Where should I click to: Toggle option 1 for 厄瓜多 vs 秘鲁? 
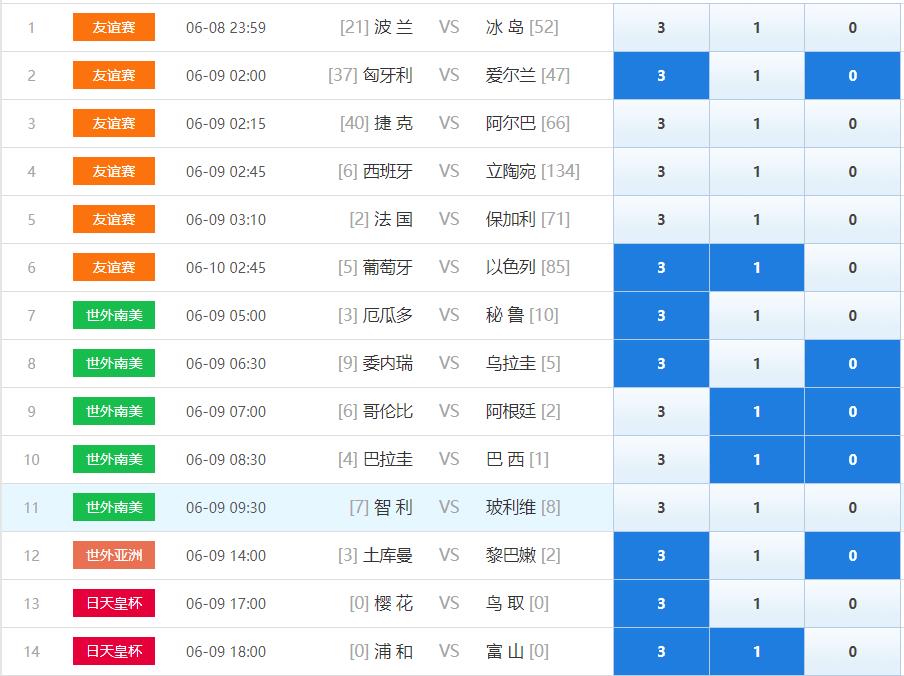756,316
